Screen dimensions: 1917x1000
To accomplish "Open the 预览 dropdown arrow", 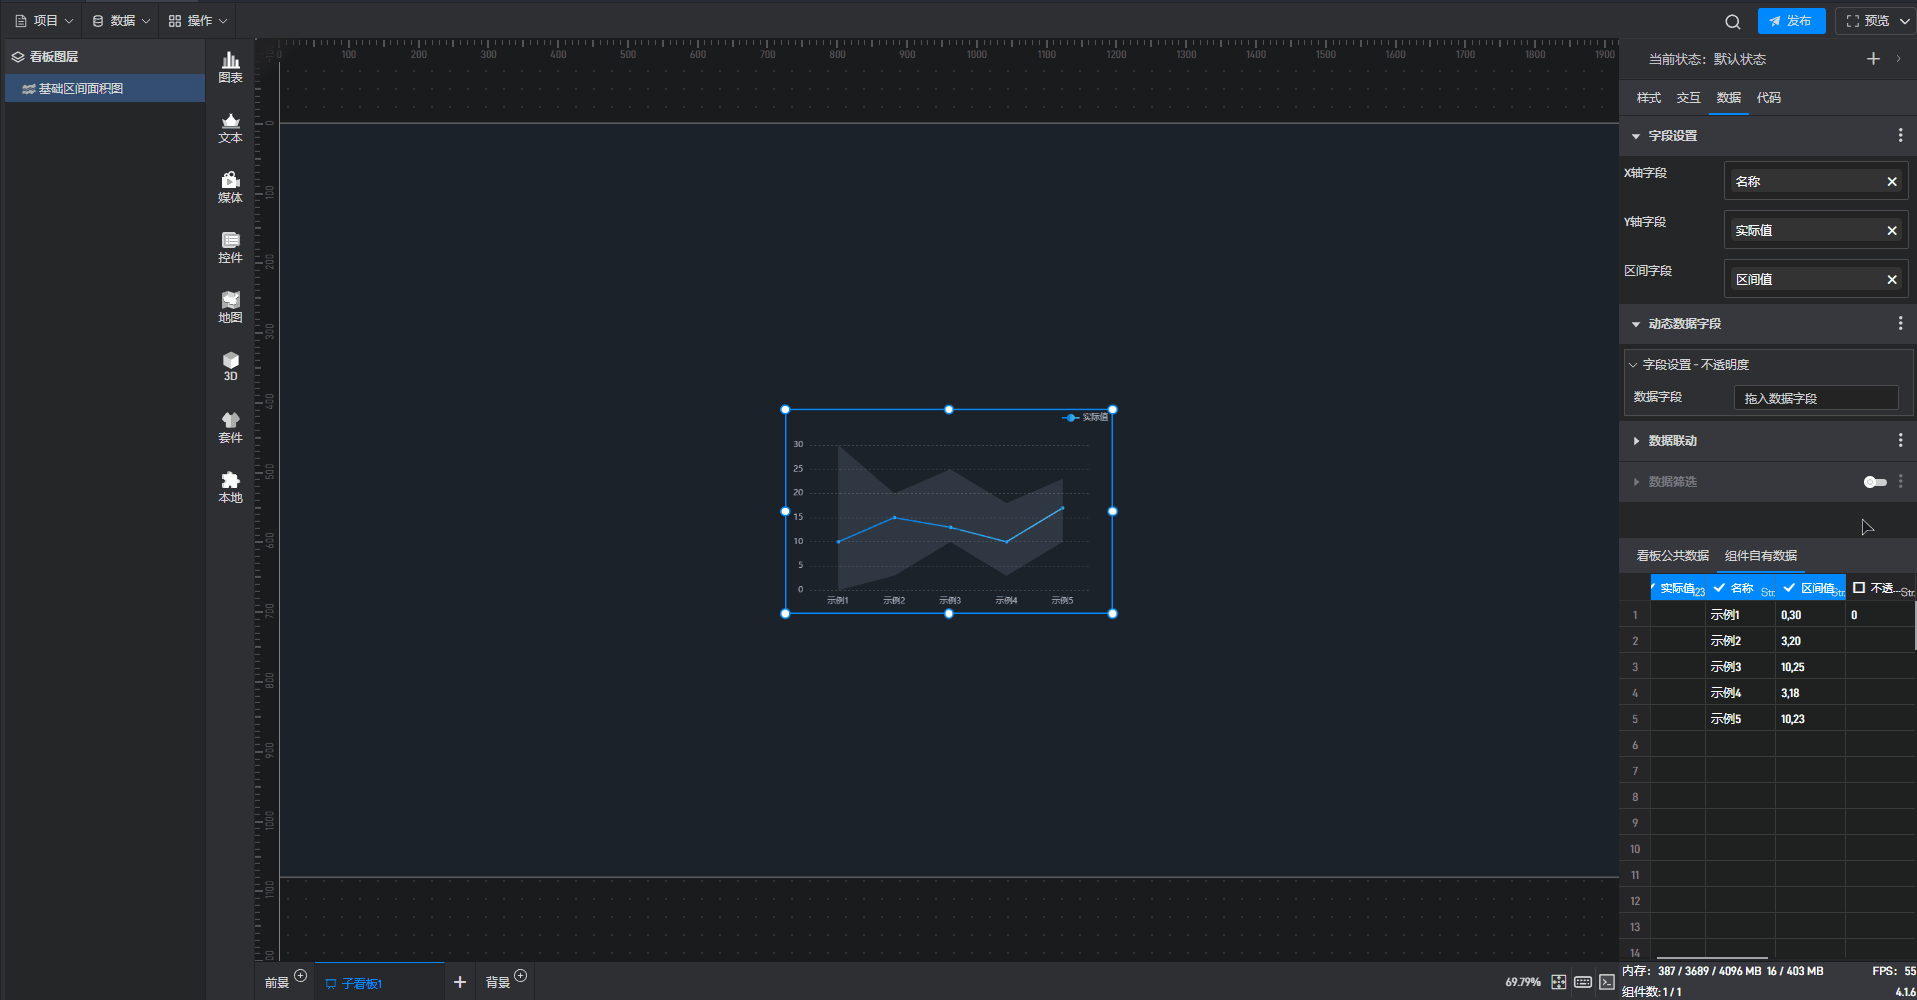I will (x=1904, y=21).
